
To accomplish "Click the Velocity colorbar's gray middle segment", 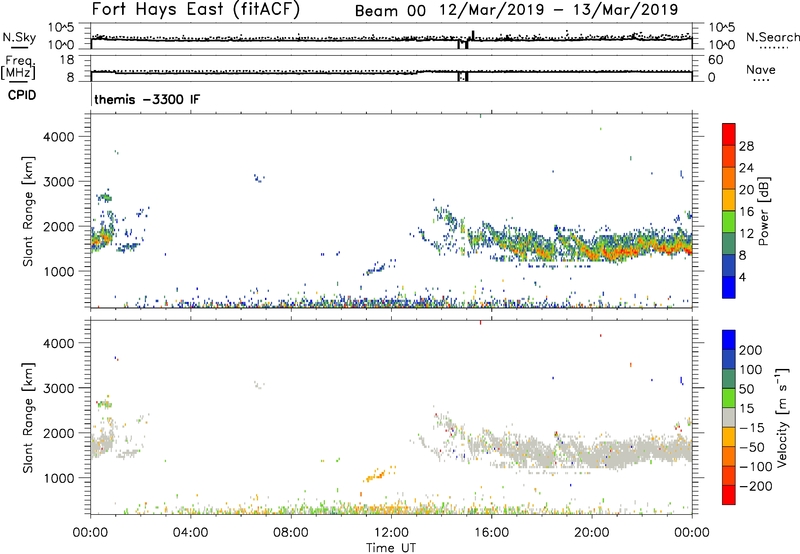I will (729, 418).
